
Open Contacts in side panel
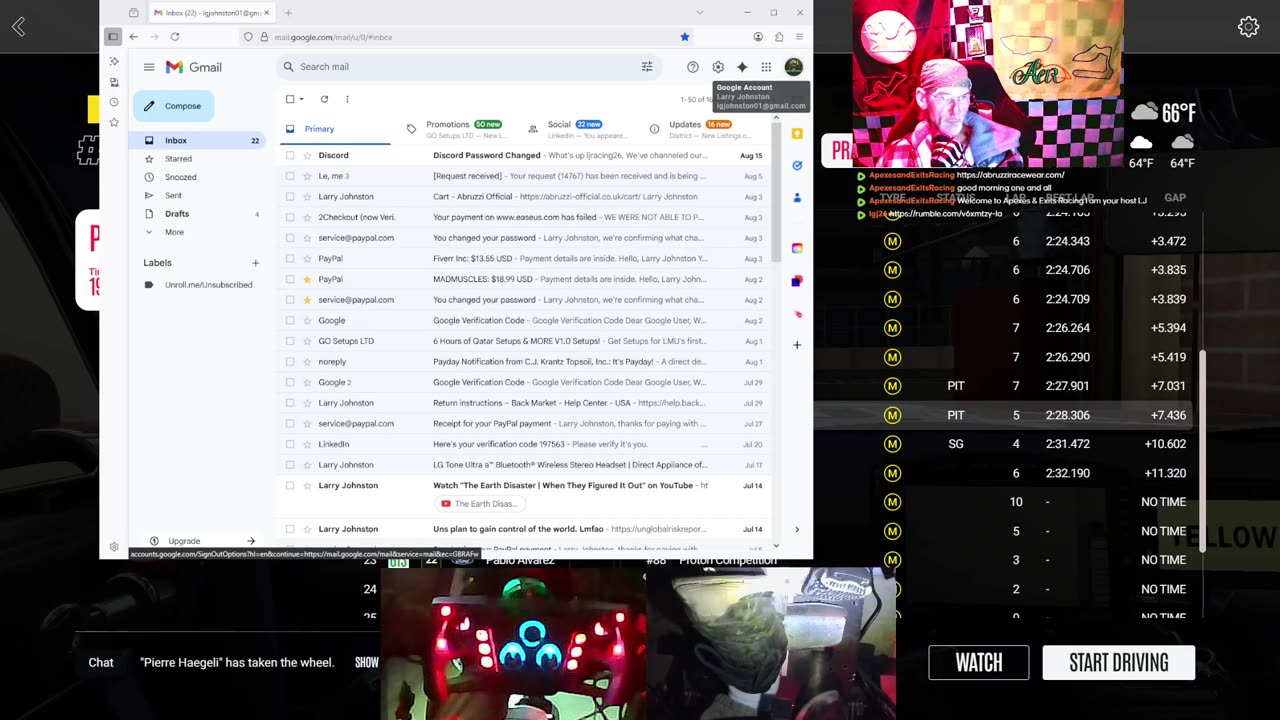point(797,198)
